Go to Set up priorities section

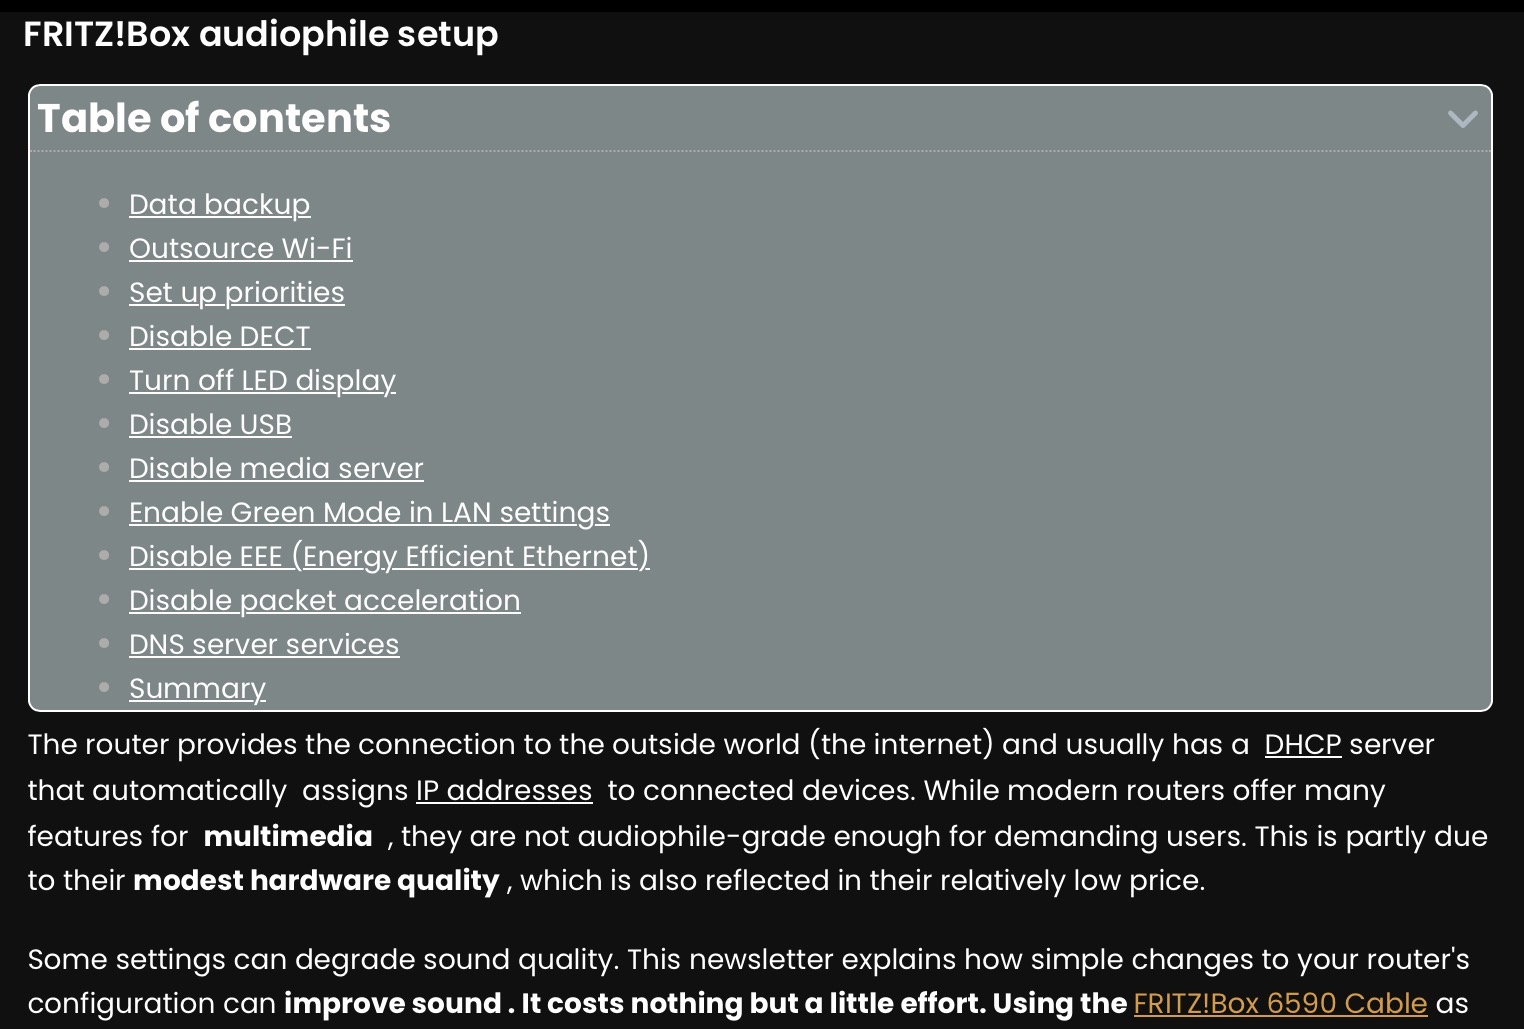coord(236,292)
